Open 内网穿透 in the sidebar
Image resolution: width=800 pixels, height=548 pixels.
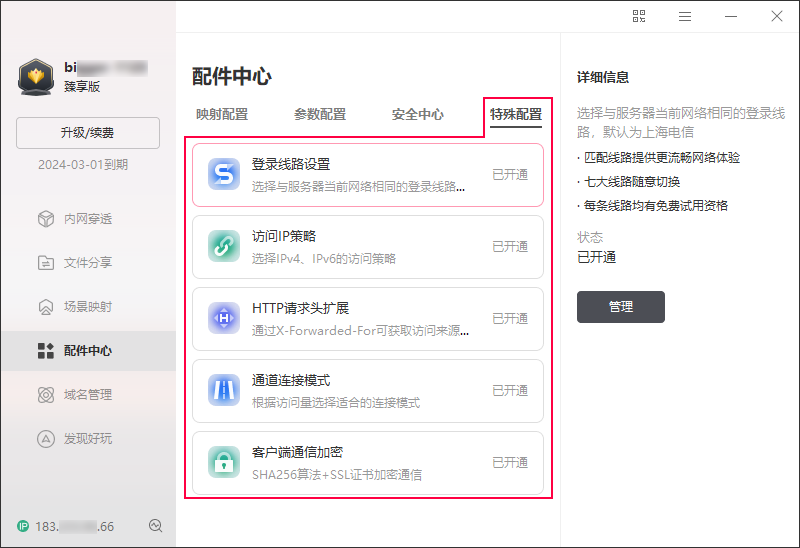(x=87, y=219)
